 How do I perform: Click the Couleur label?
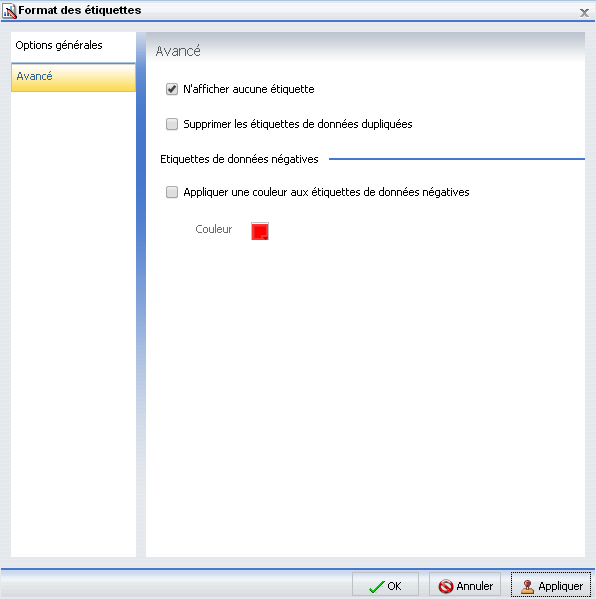[x=214, y=229]
